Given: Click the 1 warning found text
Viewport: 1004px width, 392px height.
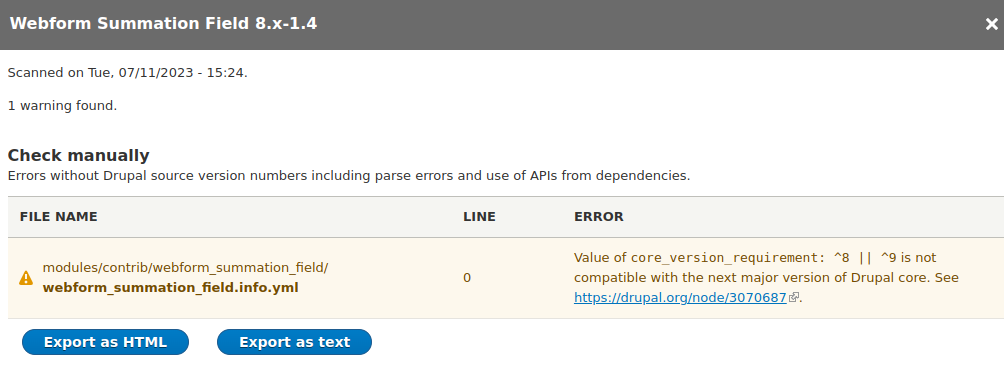Looking at the screenshot, I should tap(62, 105).
